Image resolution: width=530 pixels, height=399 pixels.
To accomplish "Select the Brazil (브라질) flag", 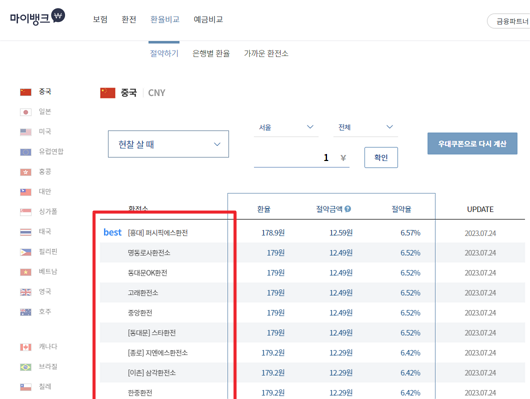I will (26, 367).
